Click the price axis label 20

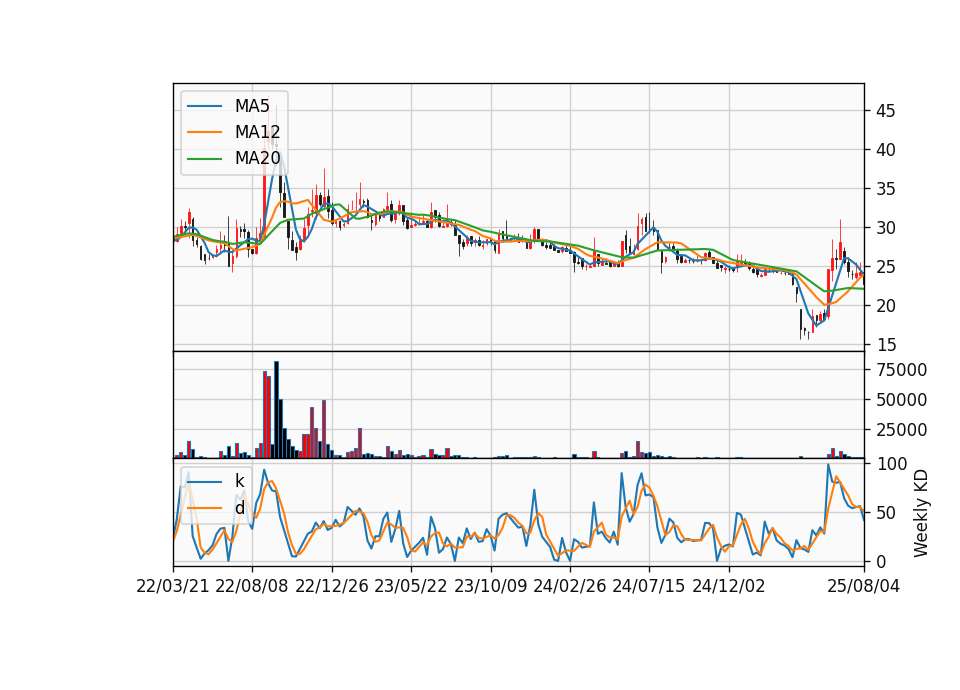coord(886,306)
